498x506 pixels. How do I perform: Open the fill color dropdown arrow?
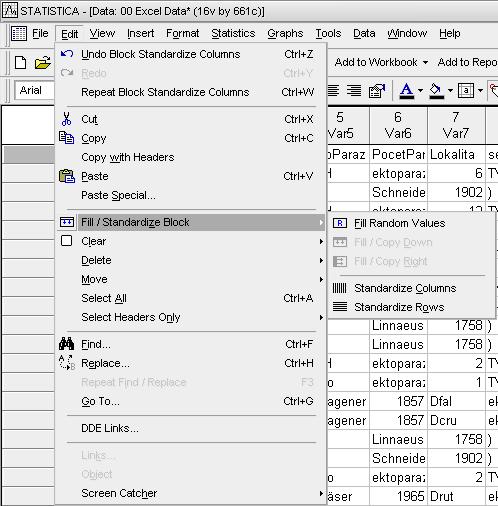pos(450,90)
